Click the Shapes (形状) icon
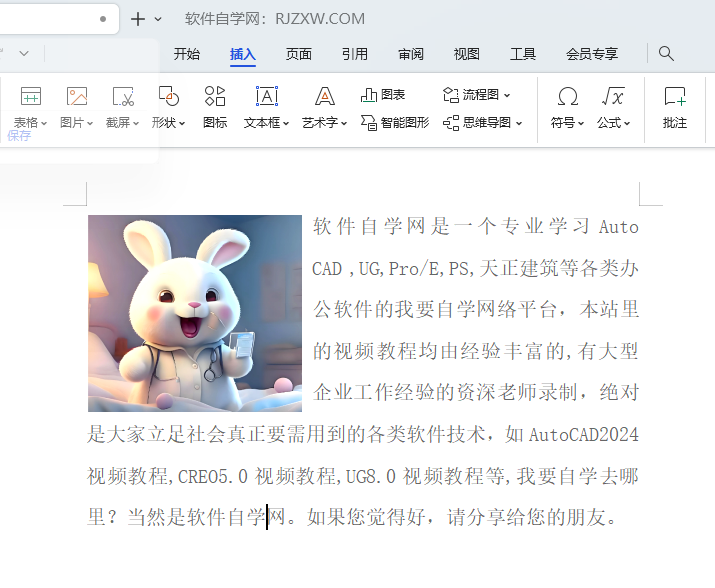The width and height of the screenshot is (715, 588). click(169, 96)
